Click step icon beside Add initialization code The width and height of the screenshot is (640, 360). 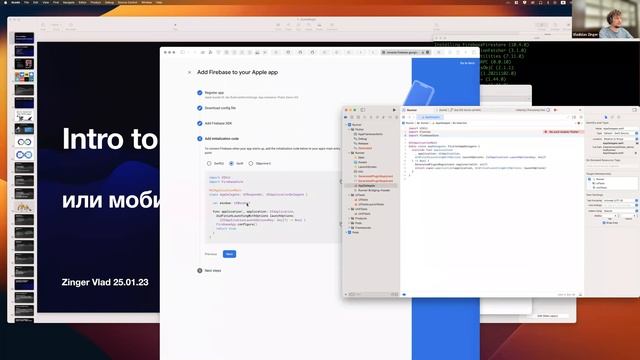200,139
